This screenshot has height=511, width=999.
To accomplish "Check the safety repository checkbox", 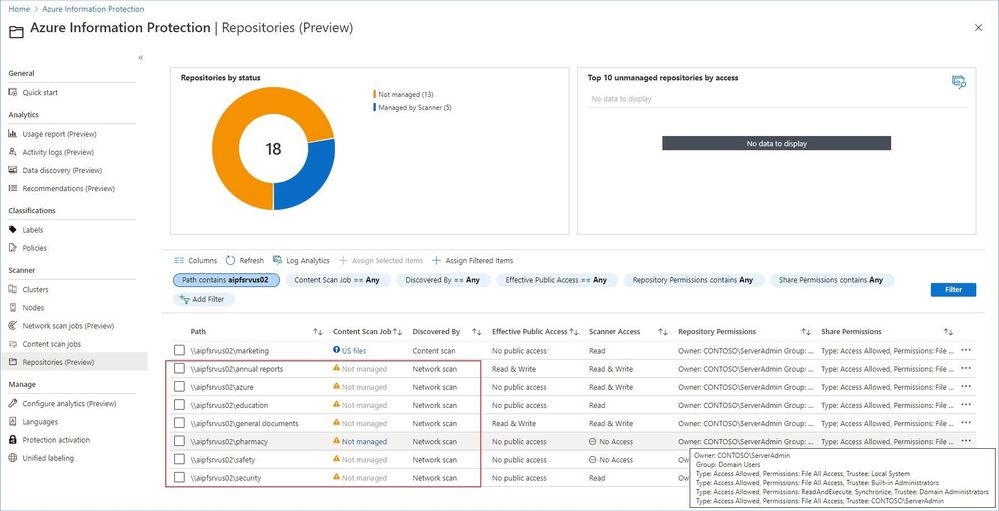I will (180, 459).
